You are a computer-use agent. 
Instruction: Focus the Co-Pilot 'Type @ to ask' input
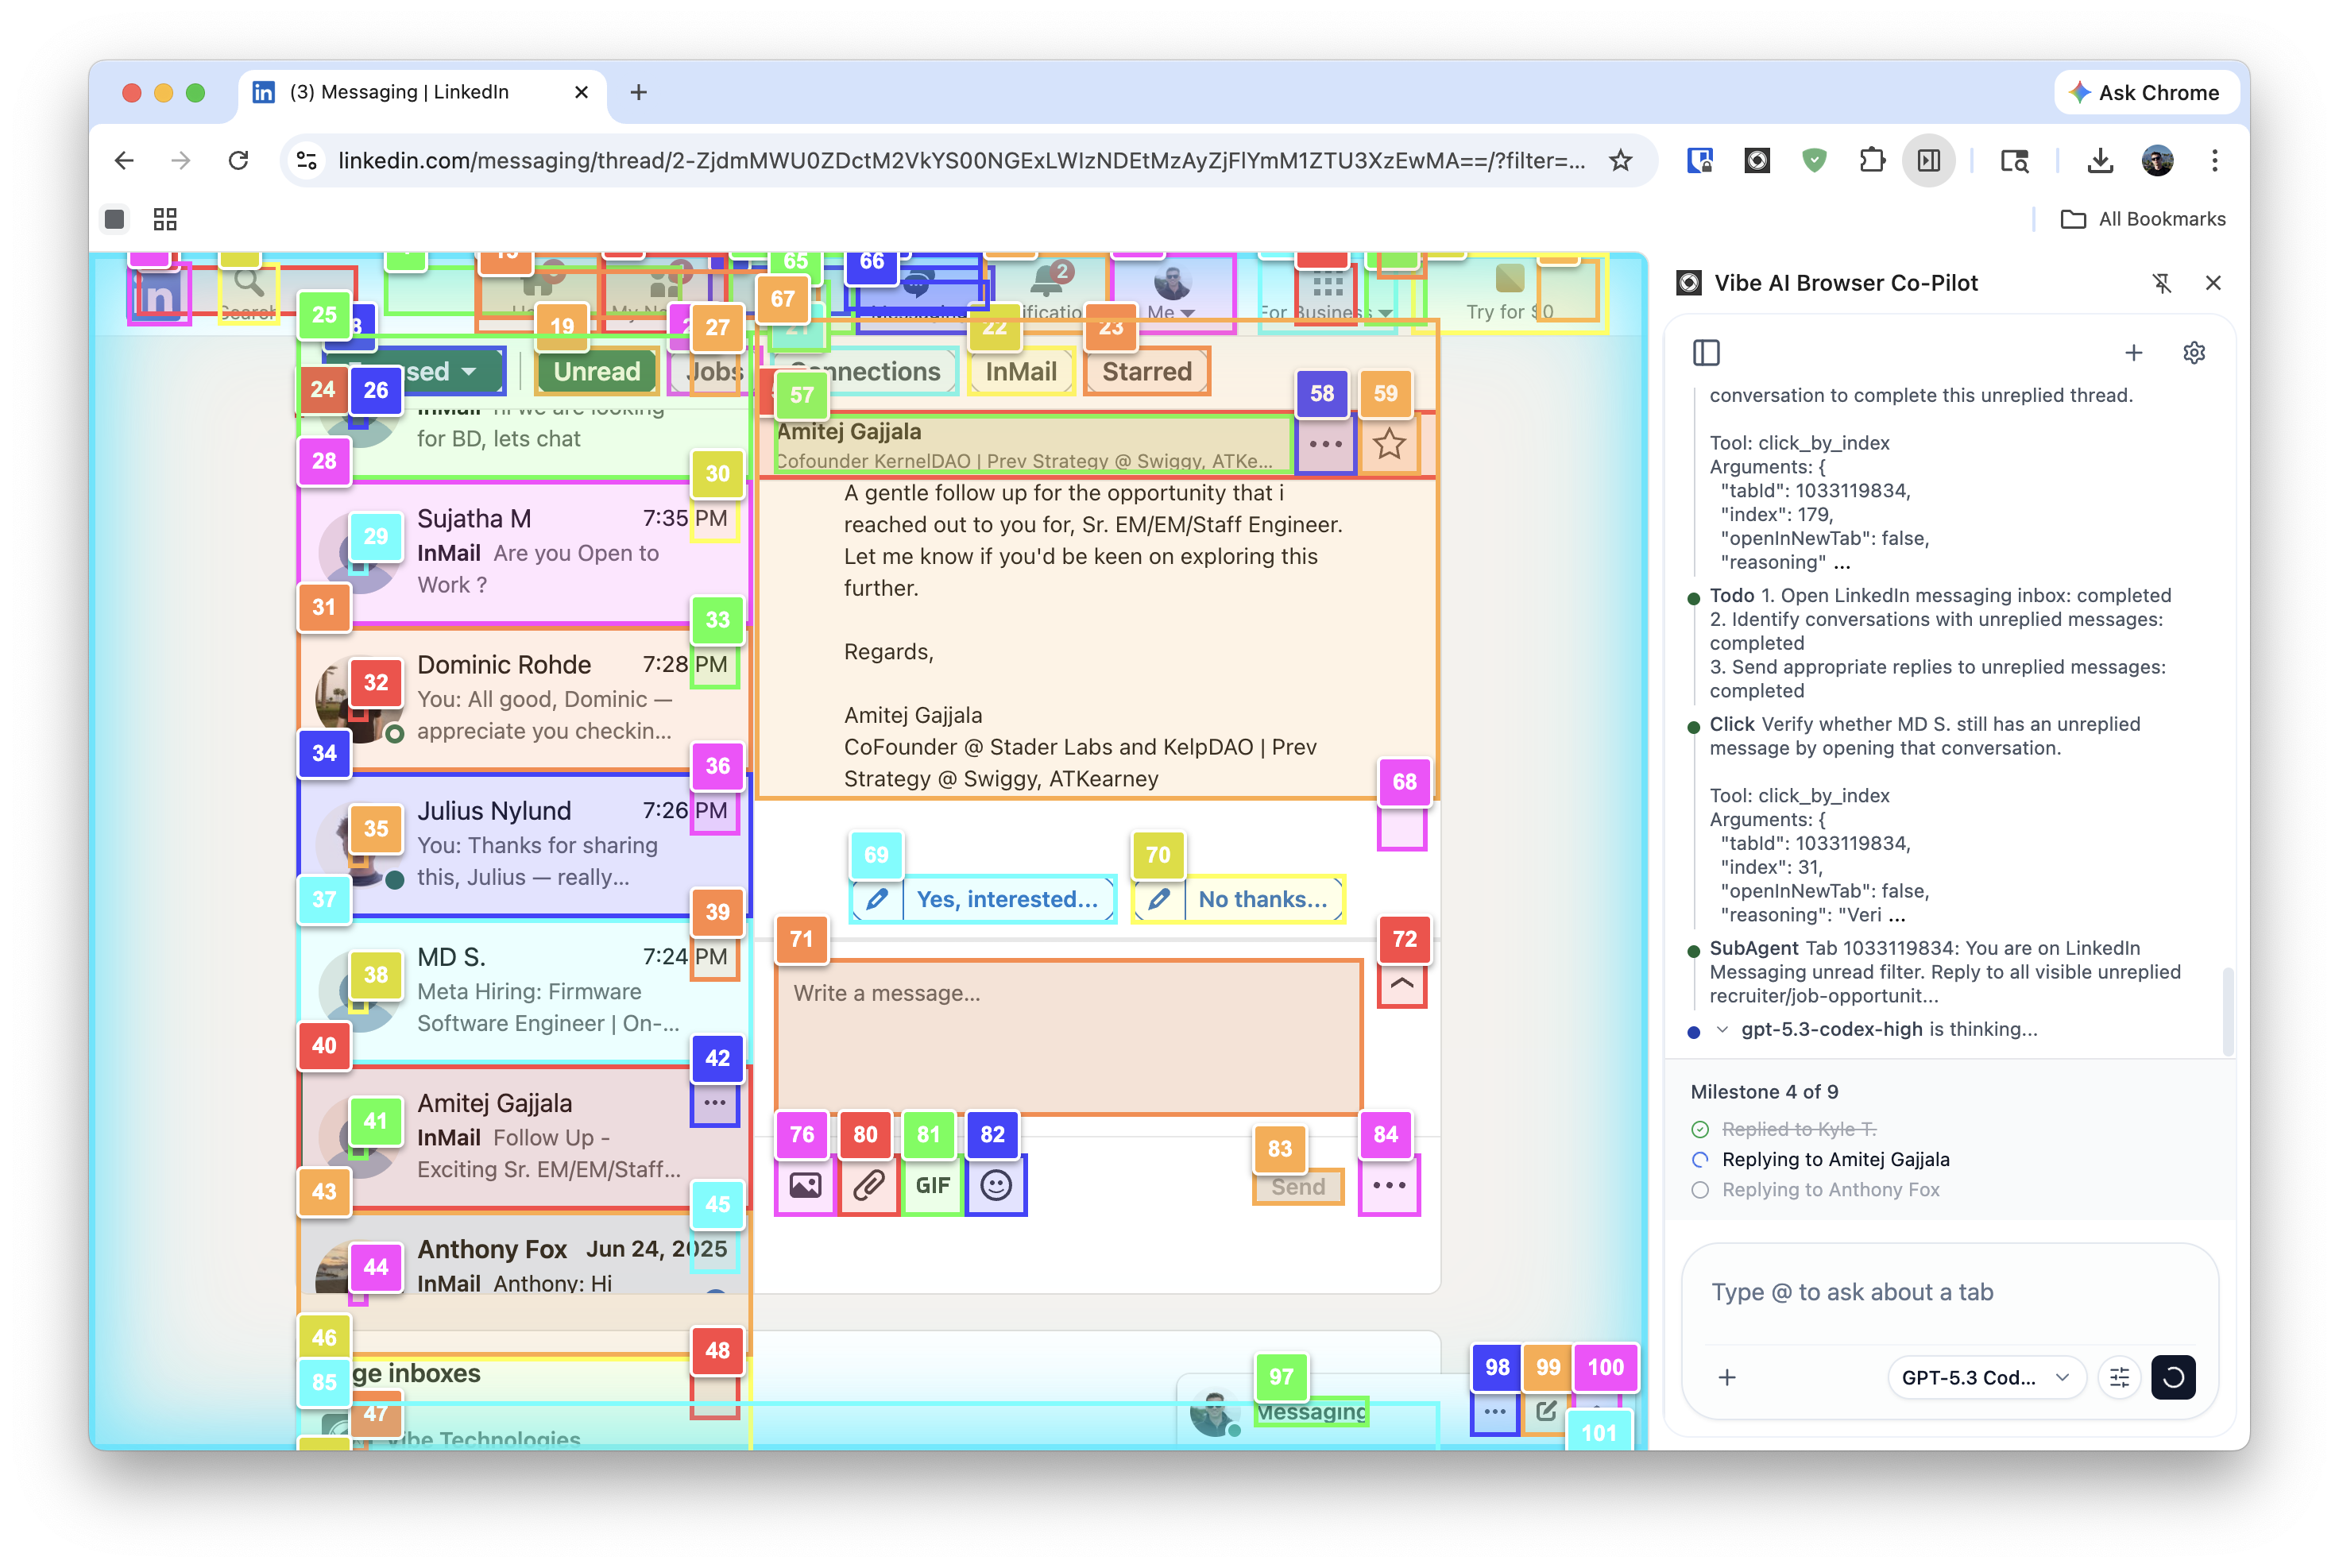coord(1948,1292)
